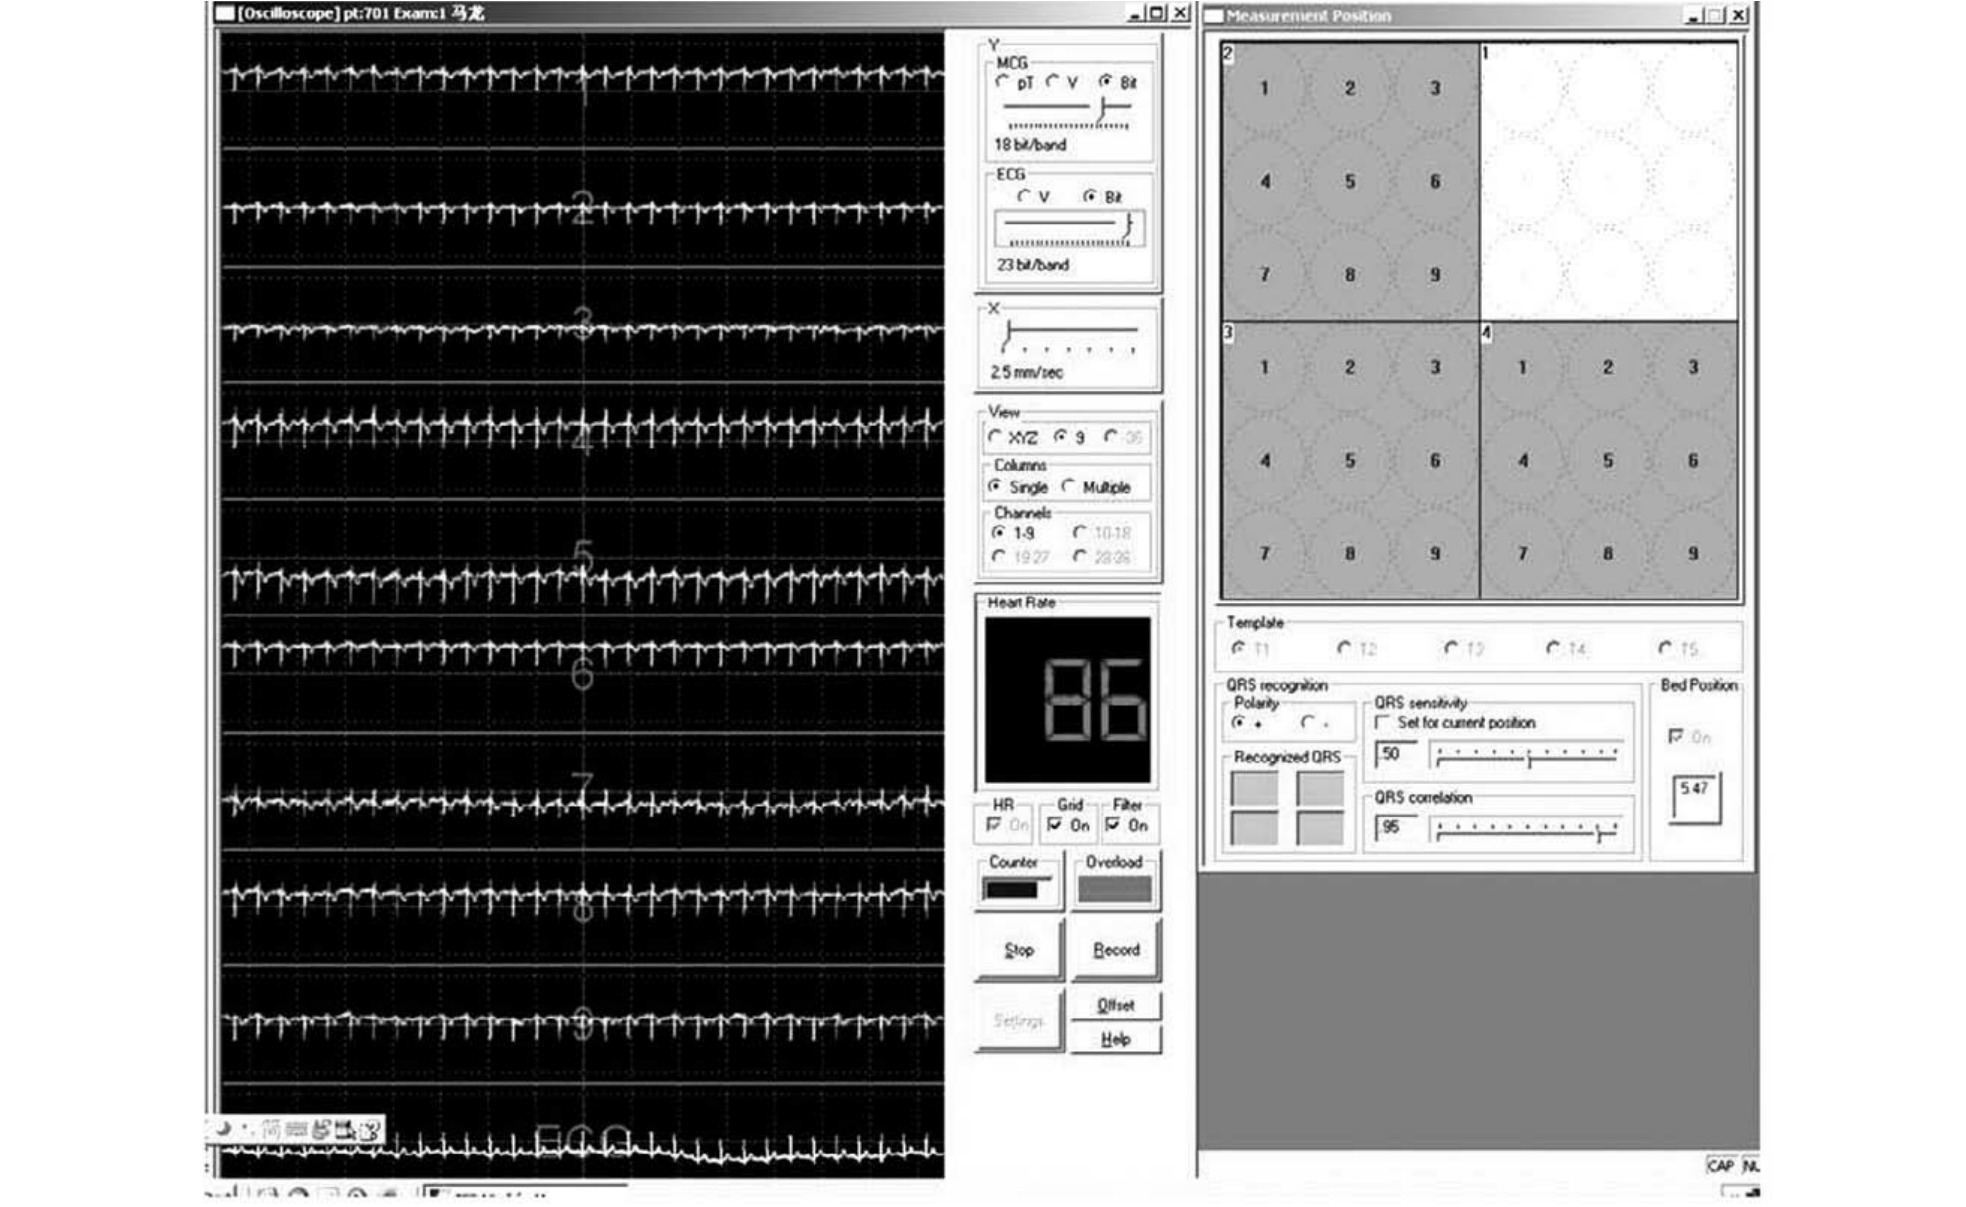Click the soft keyboard icon in IME toolbar
This screenshot has width=1966, height=1207.
pos(296,1130)
